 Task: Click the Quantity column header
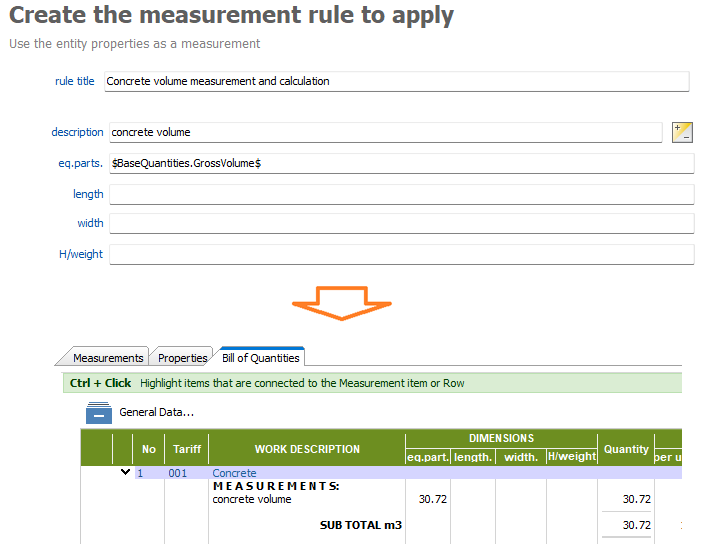[x=626, y=449]
